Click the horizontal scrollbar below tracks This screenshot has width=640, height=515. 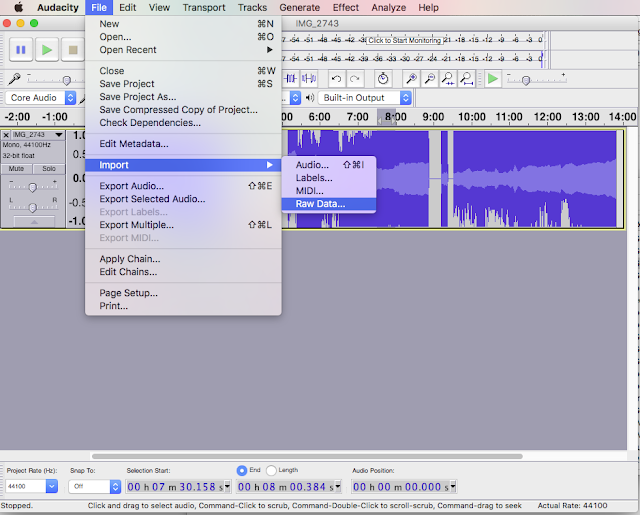[x=307, y=456]
